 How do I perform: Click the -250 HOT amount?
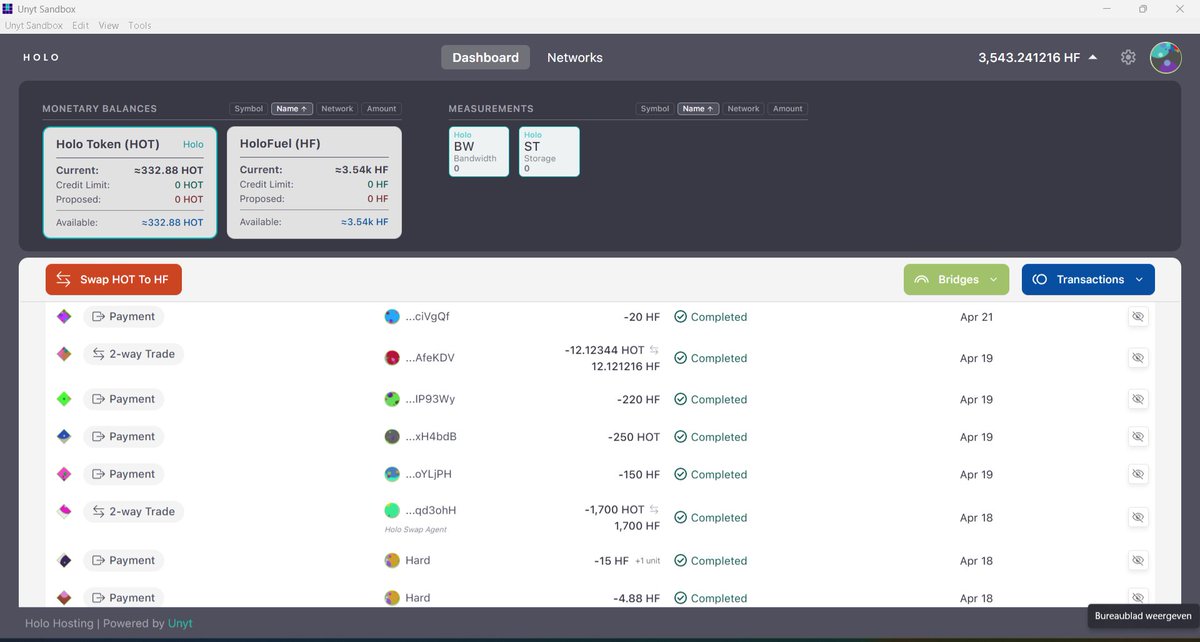tap(634, 437)
